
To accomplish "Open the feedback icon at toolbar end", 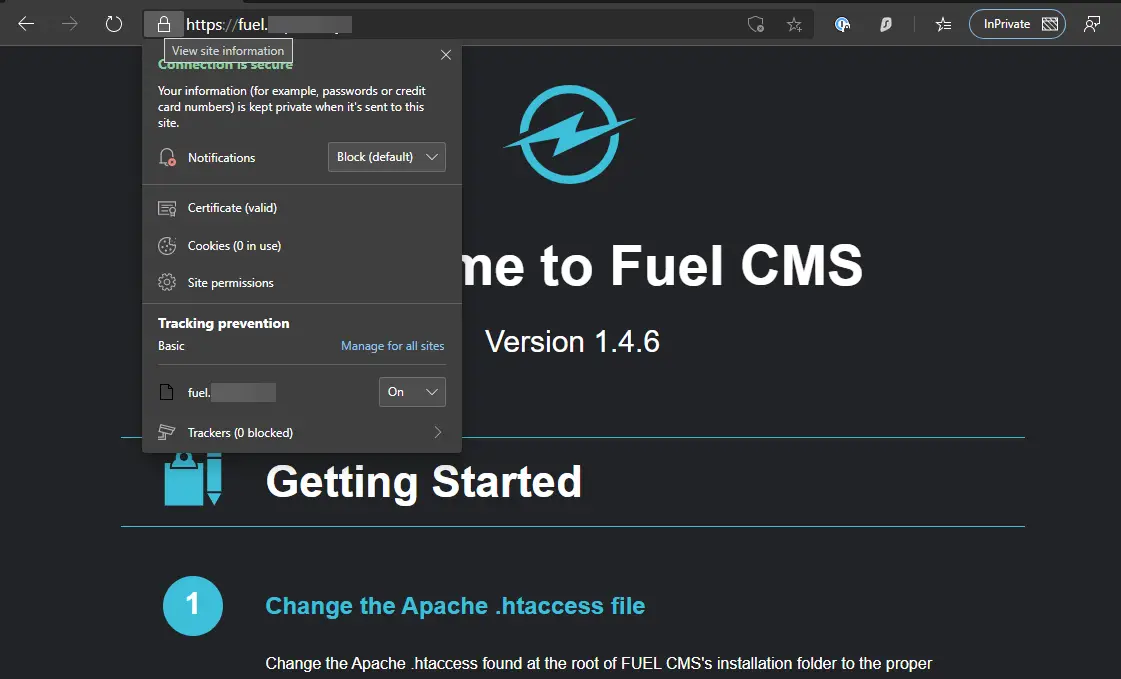I will coord(1092,24).
